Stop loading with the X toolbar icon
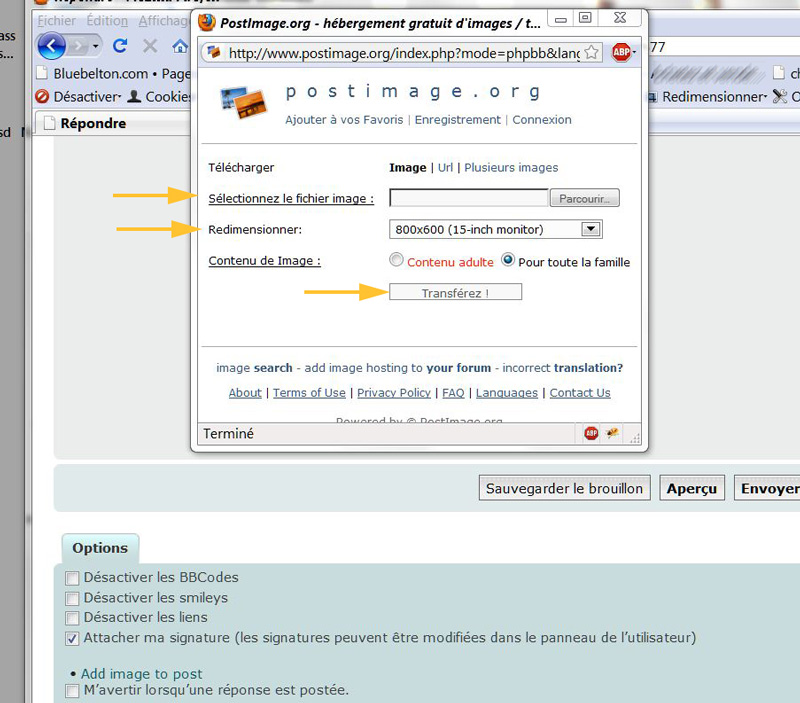Viewport: 800px width, 703px height. click(150, 46)
